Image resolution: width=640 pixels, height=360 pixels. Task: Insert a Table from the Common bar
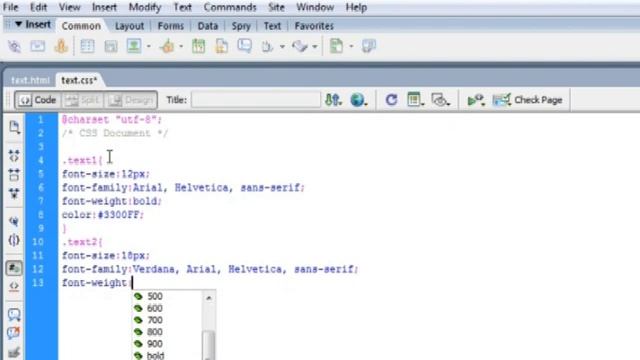point(87,46)
